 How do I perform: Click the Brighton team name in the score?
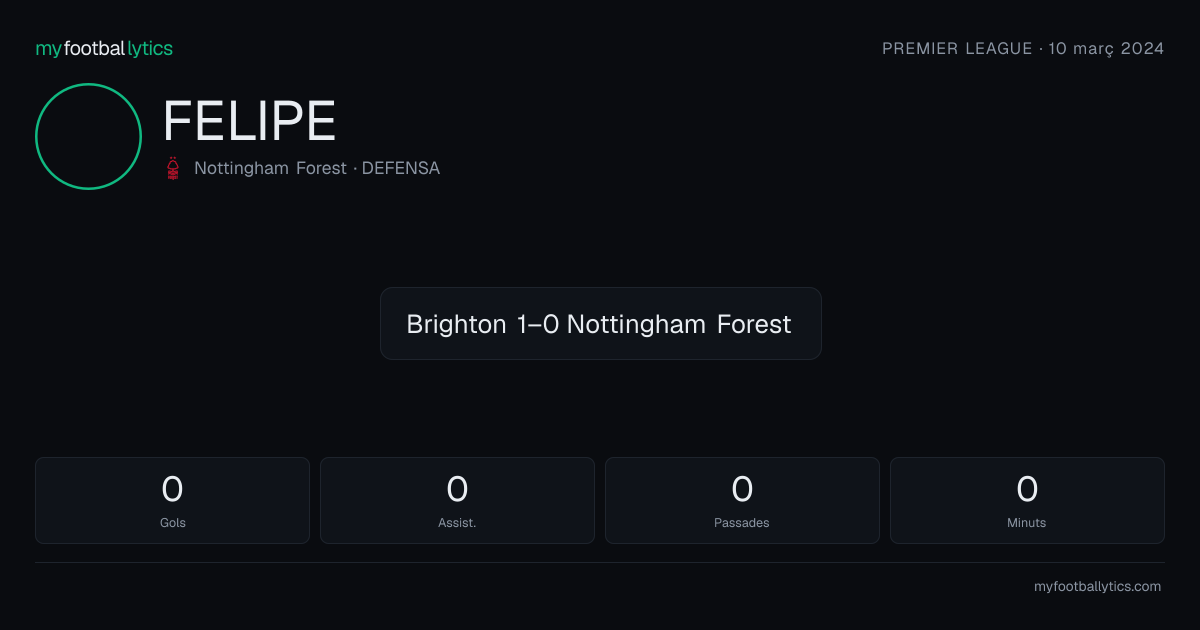[x=456, y=324]
